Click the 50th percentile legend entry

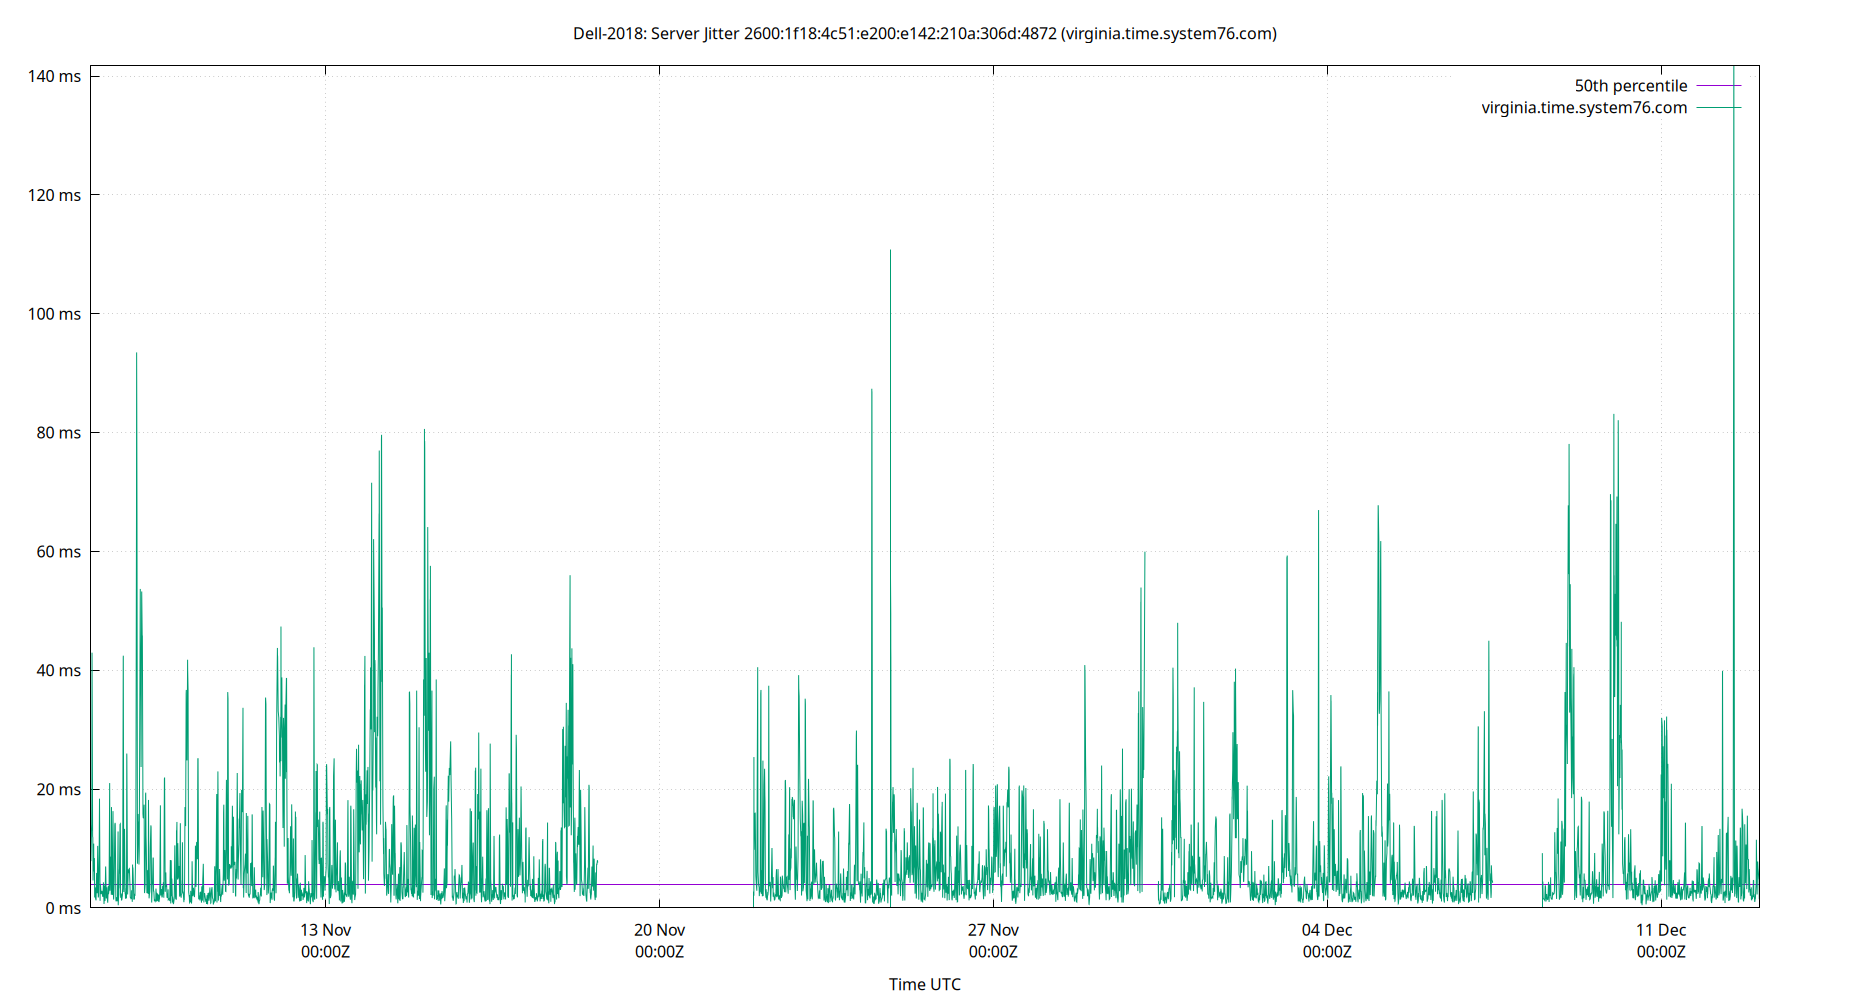1630,85
